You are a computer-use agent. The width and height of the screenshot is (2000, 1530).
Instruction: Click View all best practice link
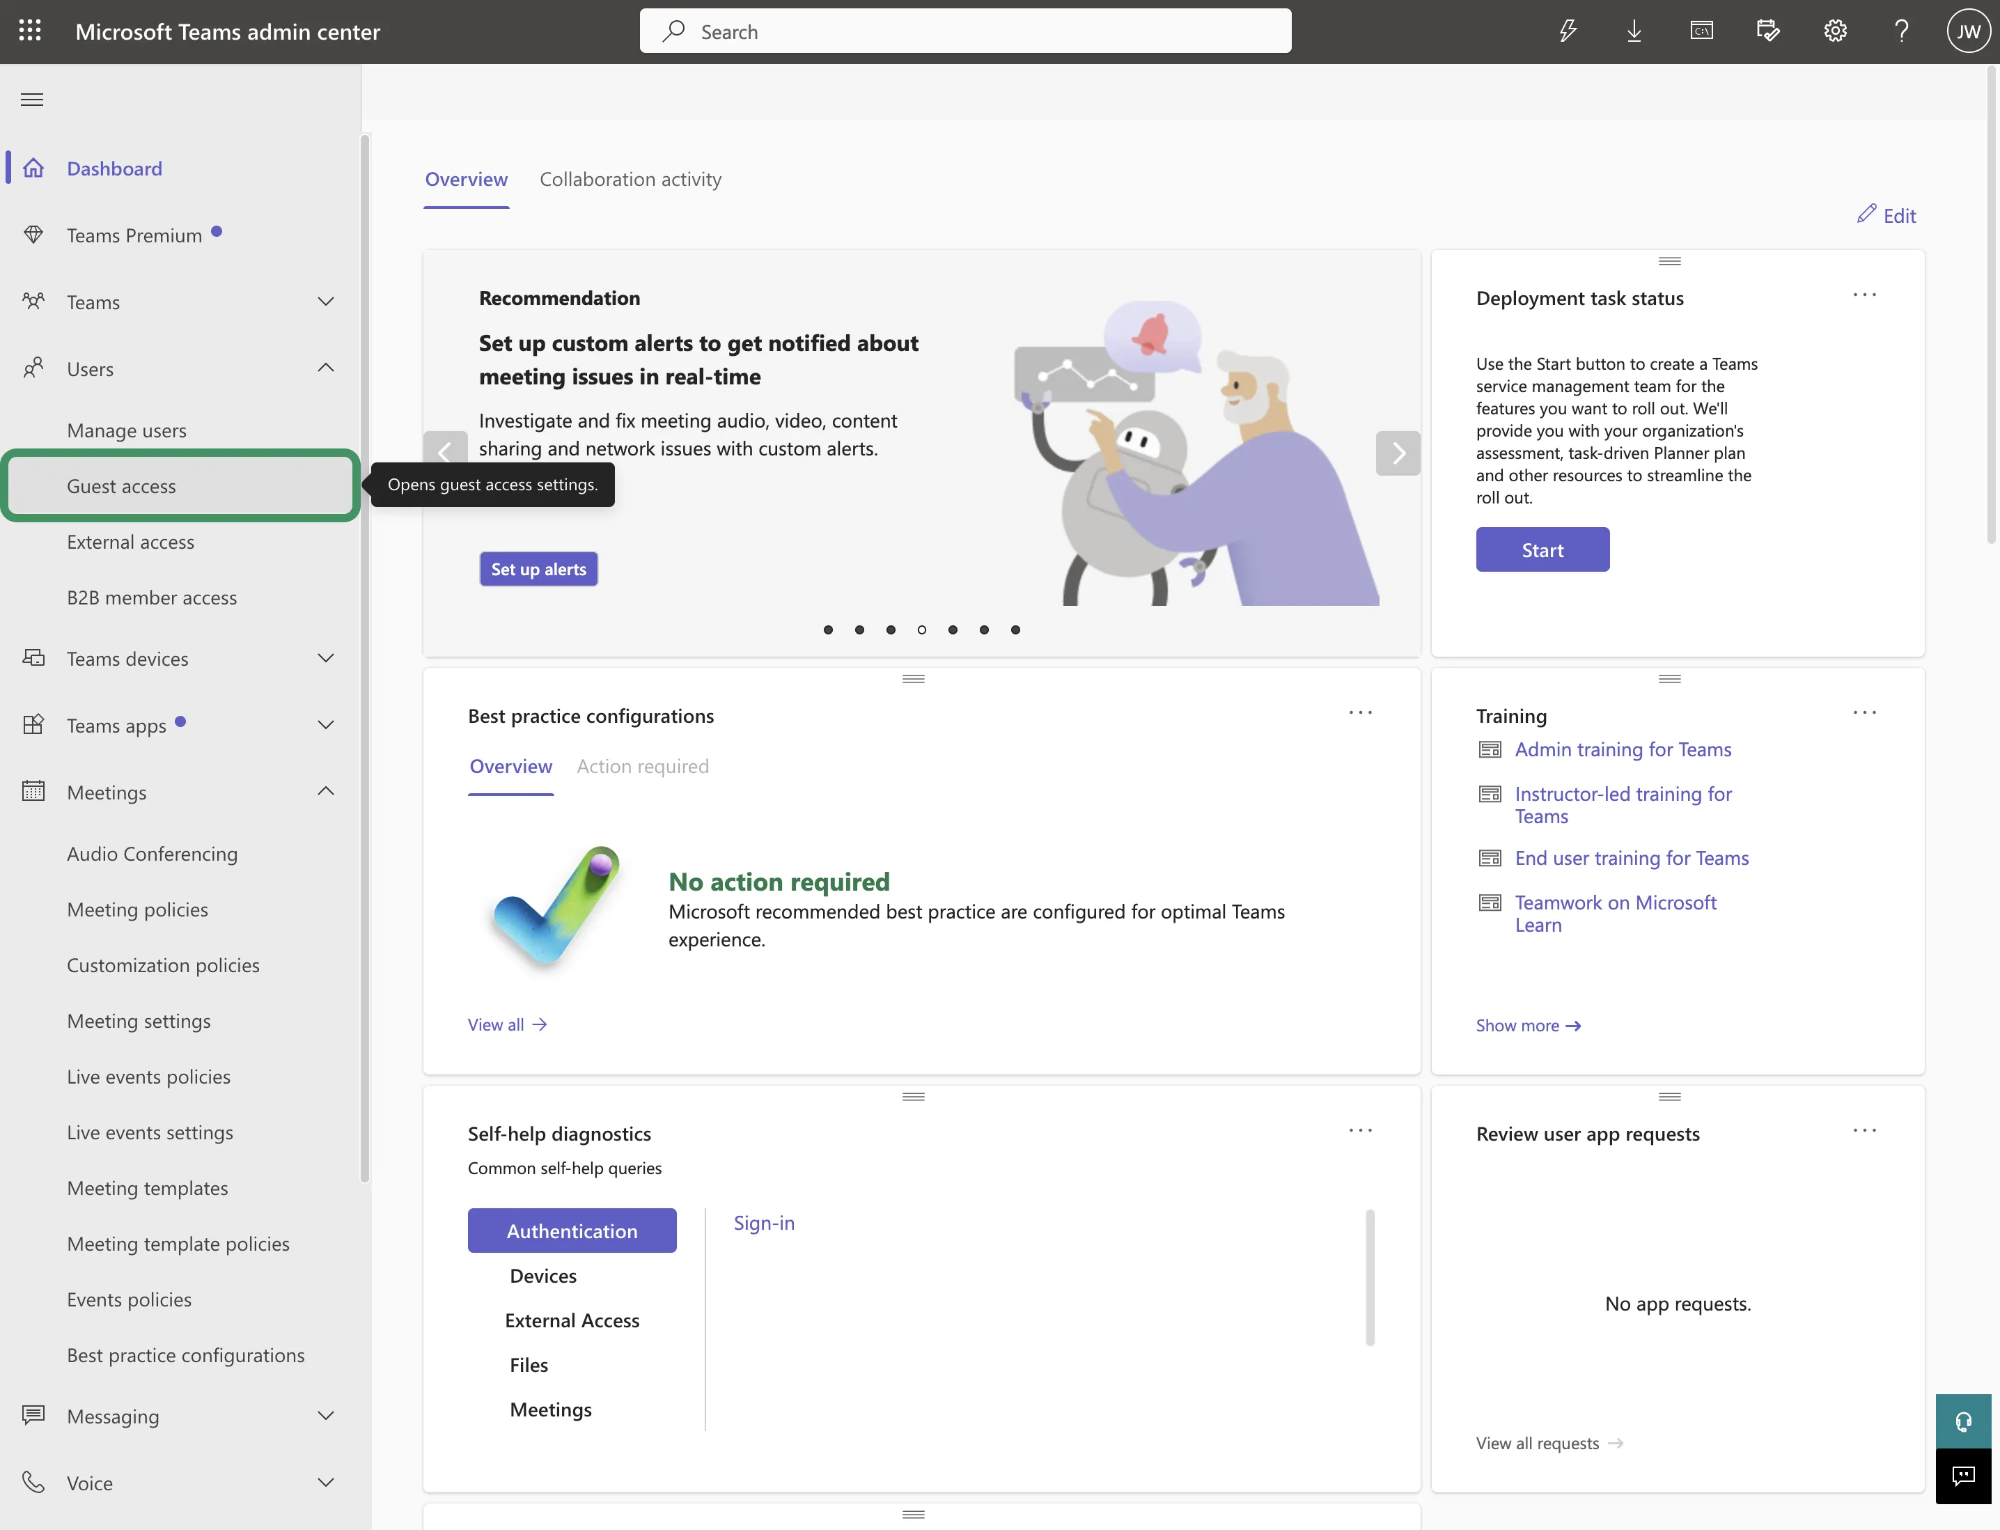pos(507,1024)
